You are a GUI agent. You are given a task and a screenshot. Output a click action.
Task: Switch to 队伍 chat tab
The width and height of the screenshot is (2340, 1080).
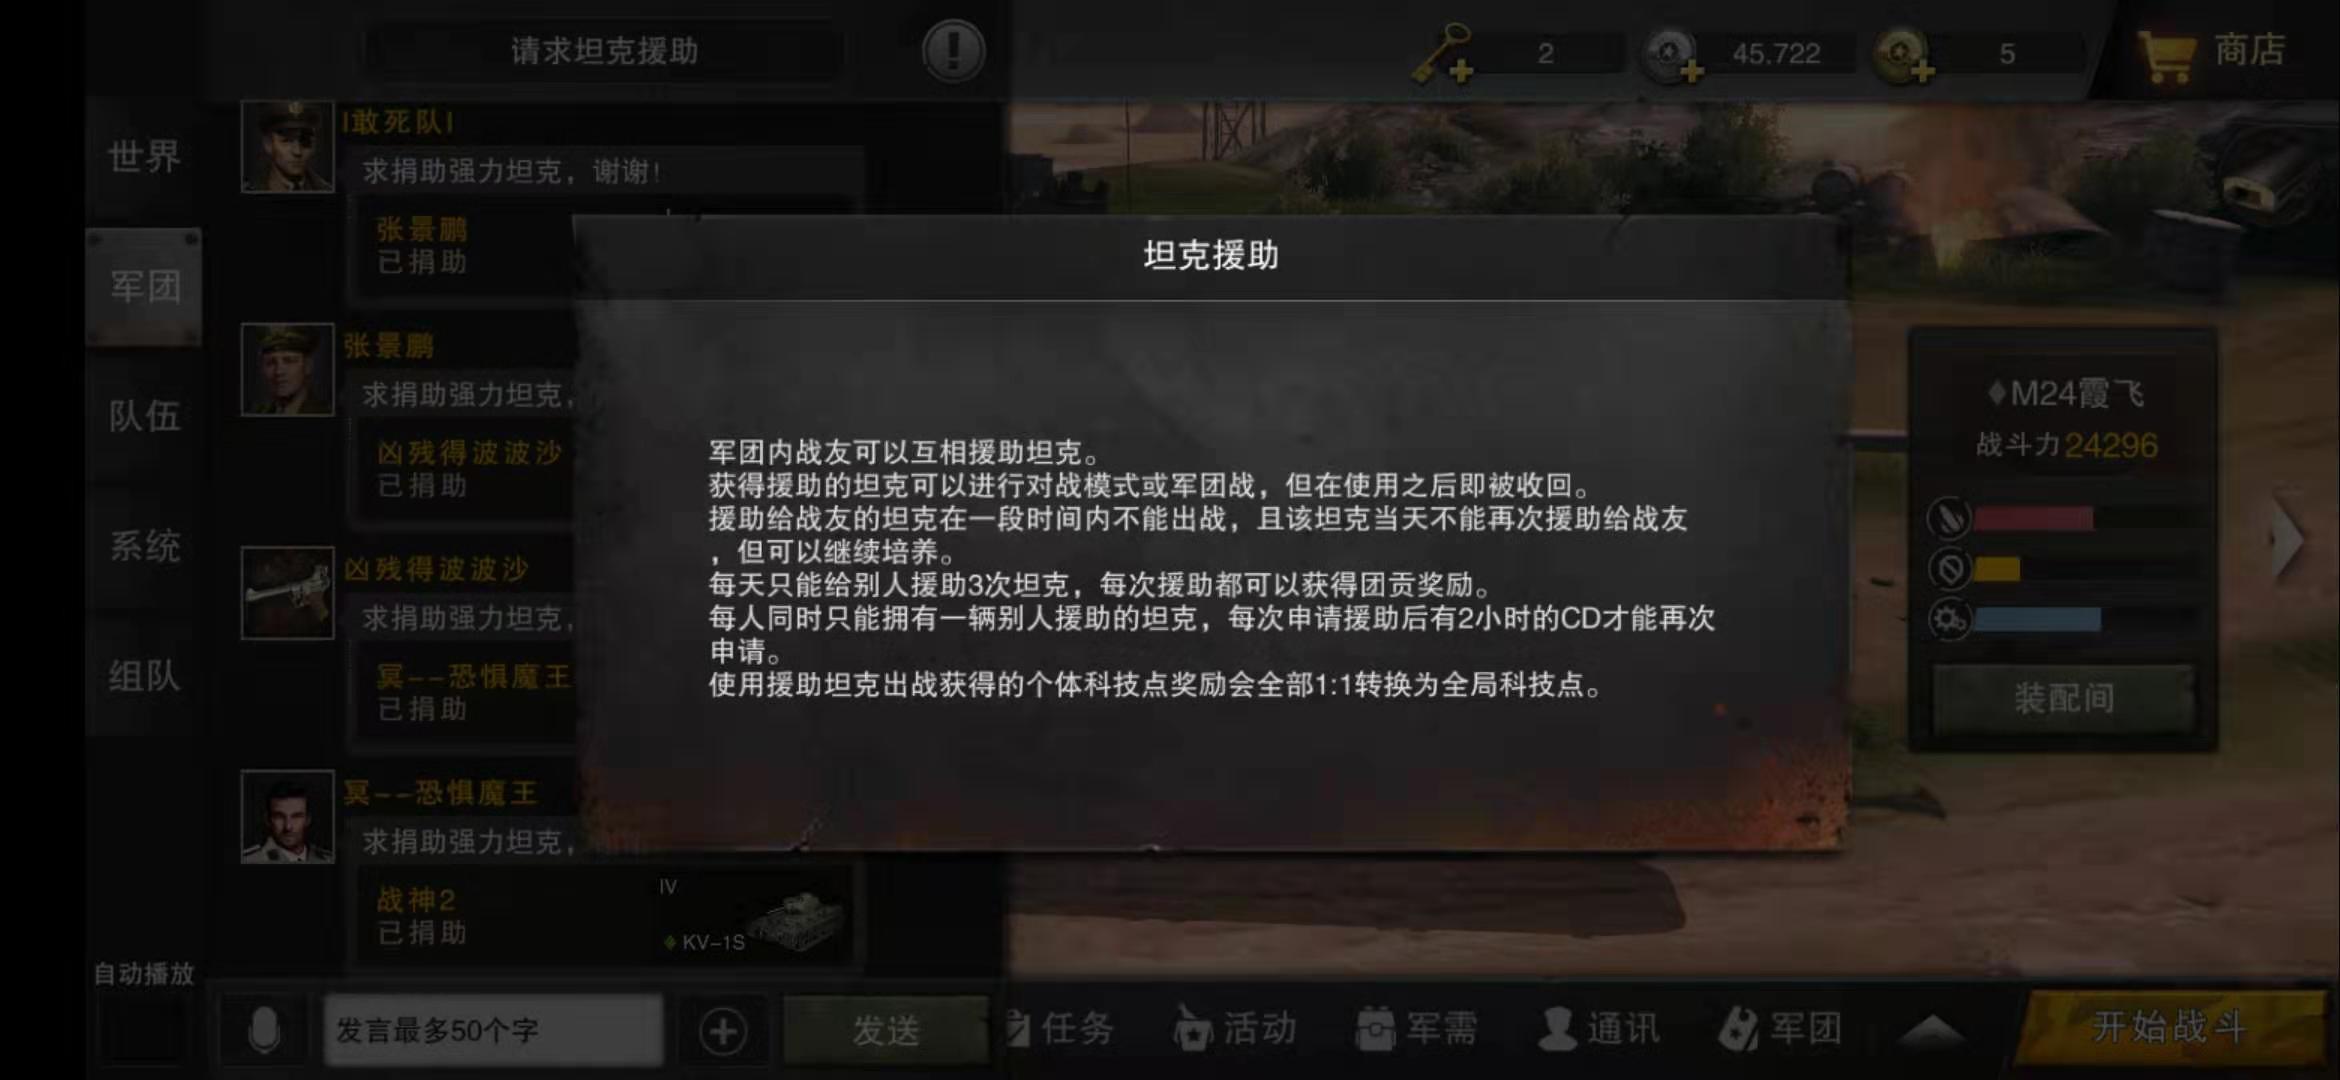[144, 416]
